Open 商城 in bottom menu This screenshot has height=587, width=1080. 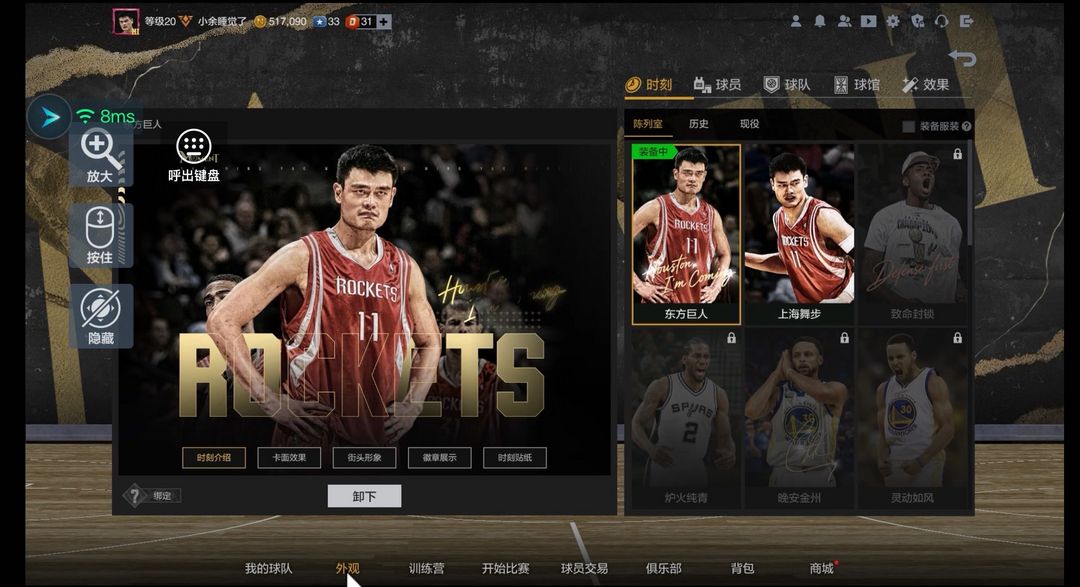click(x=822, y=568)
